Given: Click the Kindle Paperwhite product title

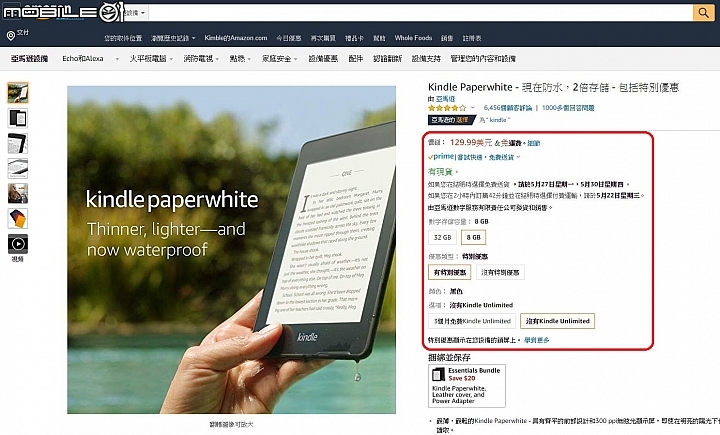Looking at the screenshot, I should [x=553, y=87].
